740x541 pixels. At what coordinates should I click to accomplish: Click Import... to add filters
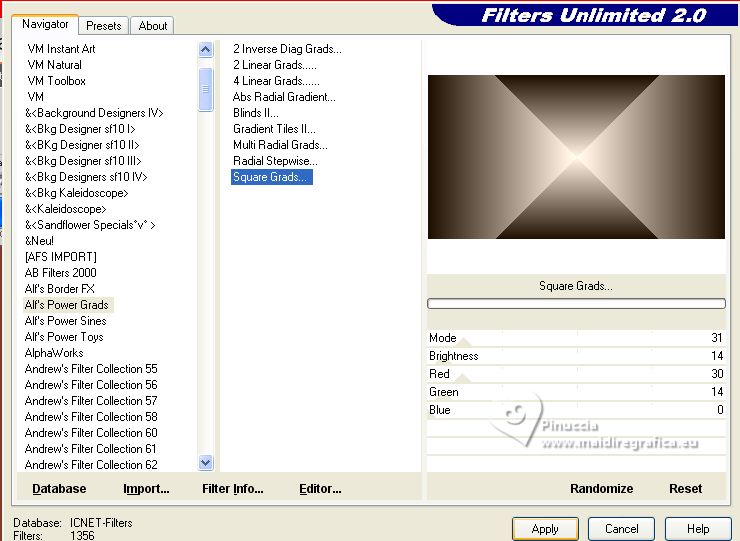point(146,489)
